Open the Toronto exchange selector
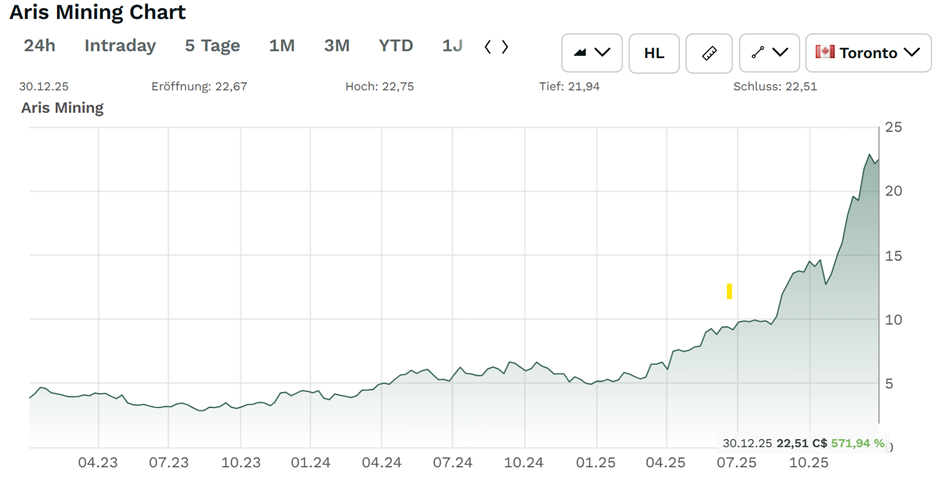 867,53
